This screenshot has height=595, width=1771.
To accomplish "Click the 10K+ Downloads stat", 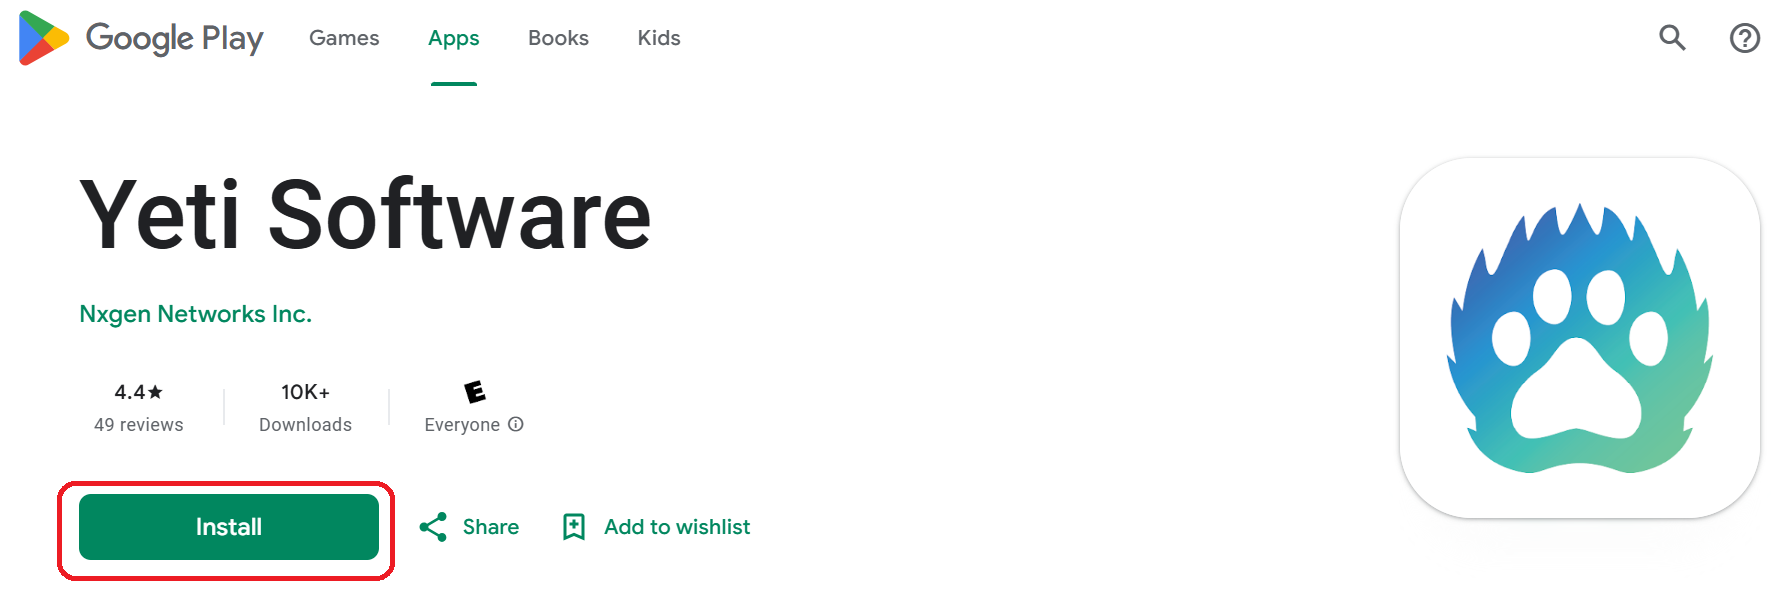I will (x=305, y=407).
